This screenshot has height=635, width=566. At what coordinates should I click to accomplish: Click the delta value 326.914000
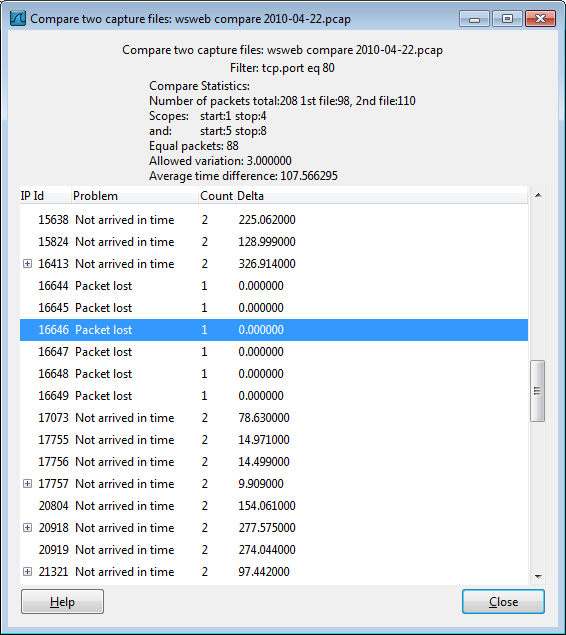click(x=267, y=264)
